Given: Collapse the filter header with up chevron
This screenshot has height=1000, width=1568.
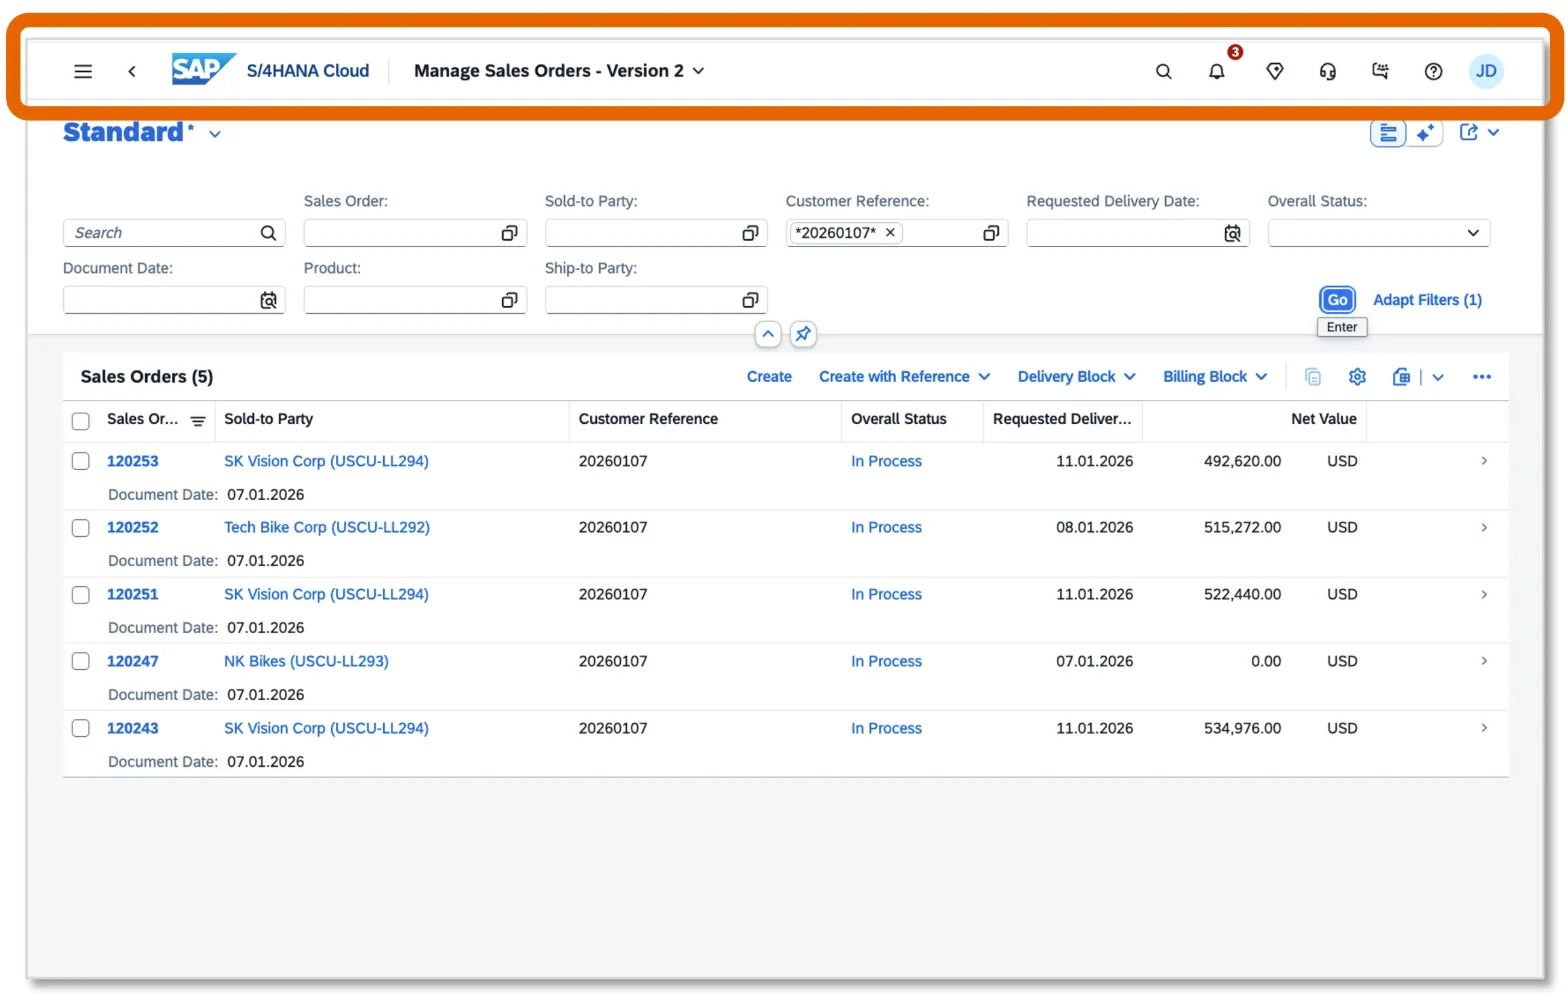Looking at the screenshot, I should pyautogui.click(x=768, y=334).
